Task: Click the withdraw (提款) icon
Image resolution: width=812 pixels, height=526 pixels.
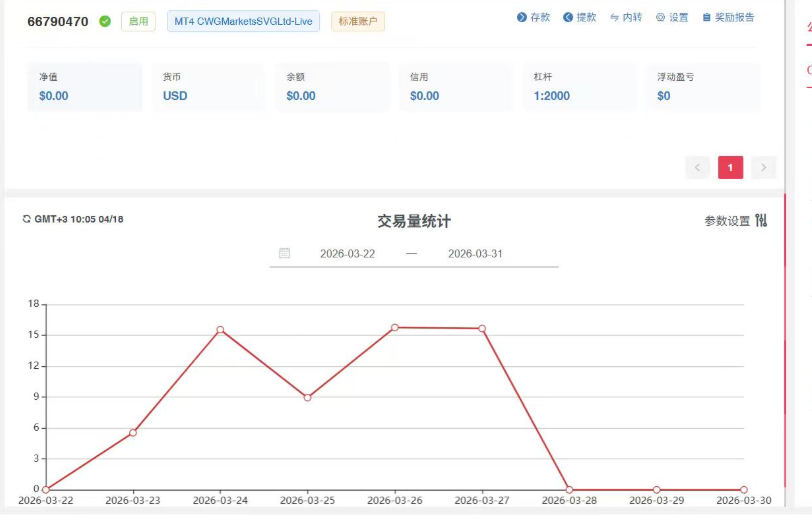Action: tap(568, 18)
